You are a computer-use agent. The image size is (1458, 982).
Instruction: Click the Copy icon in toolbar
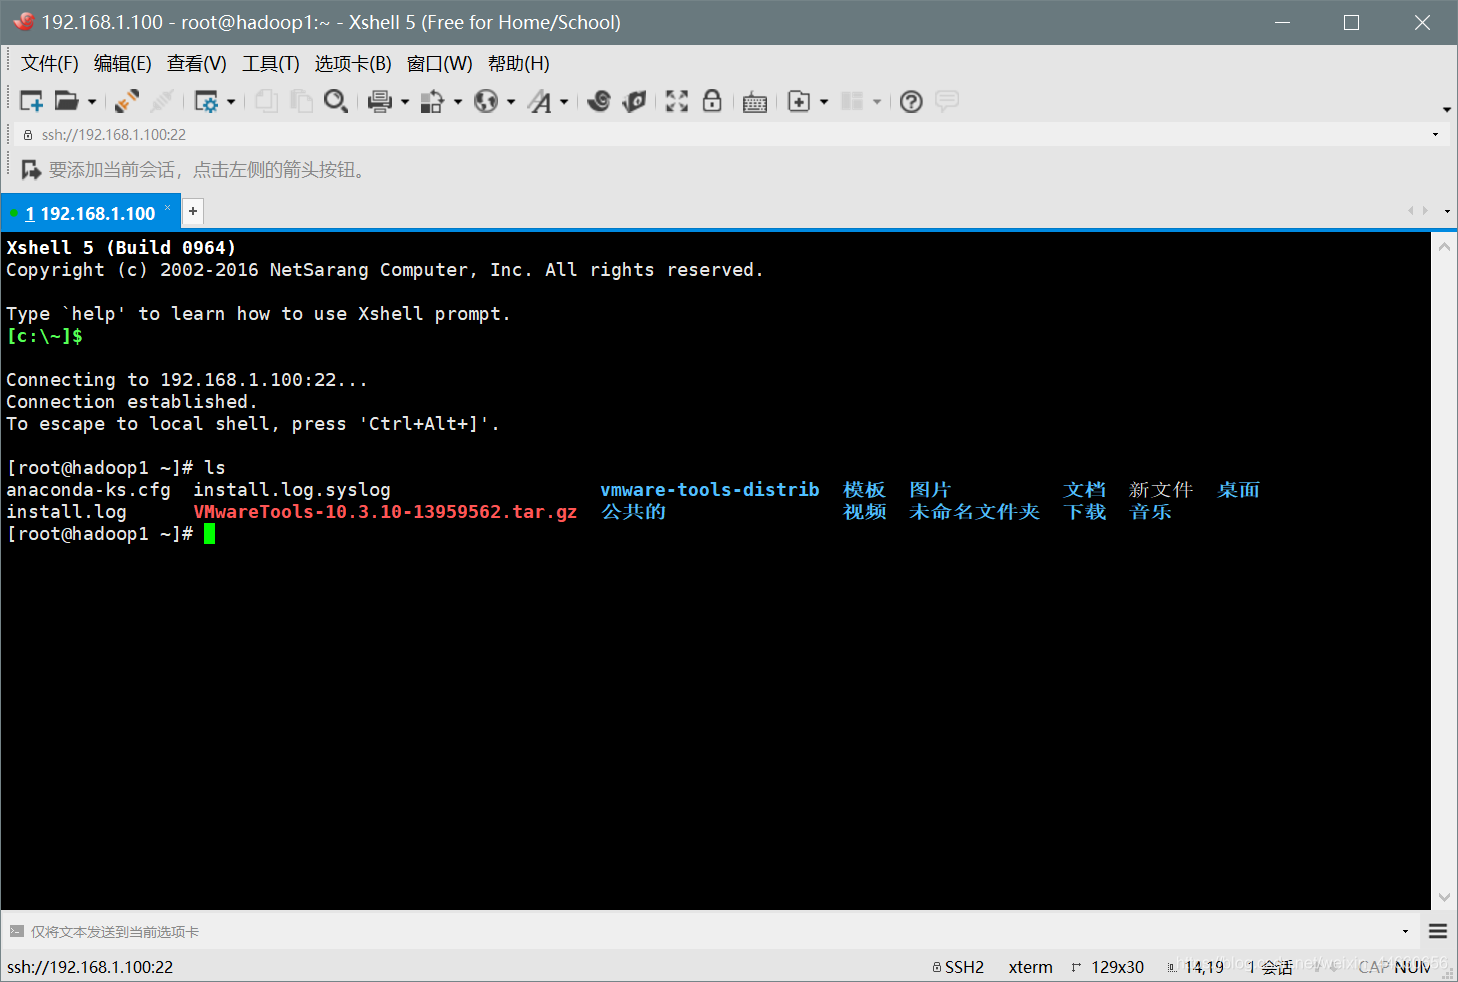[266, 101]
